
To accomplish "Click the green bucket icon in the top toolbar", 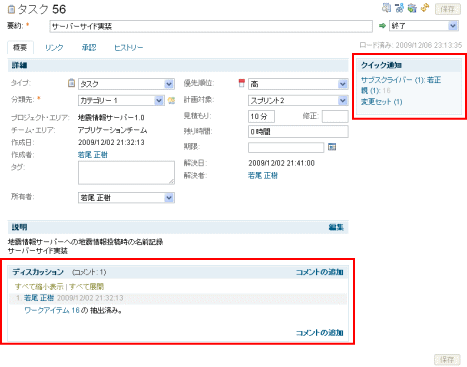I will tap(412, 8).
